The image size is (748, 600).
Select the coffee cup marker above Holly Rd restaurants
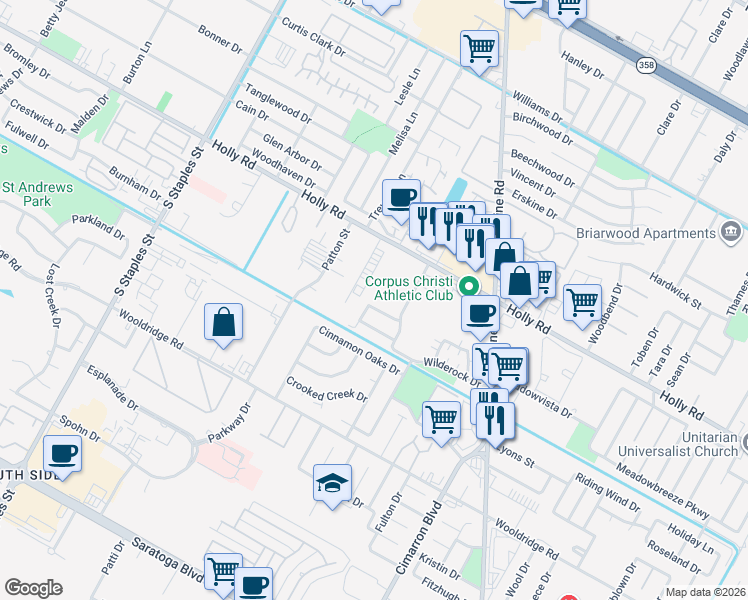point(401,196)
